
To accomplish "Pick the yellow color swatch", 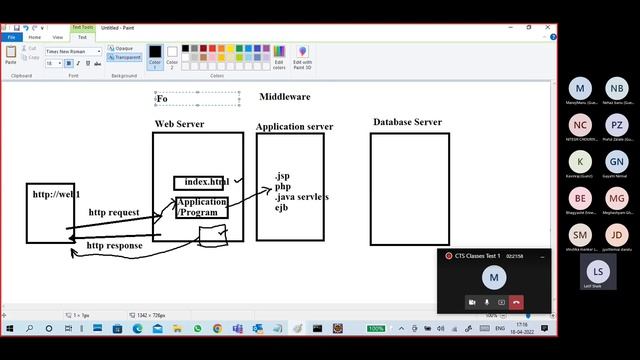I will [230, 49].
